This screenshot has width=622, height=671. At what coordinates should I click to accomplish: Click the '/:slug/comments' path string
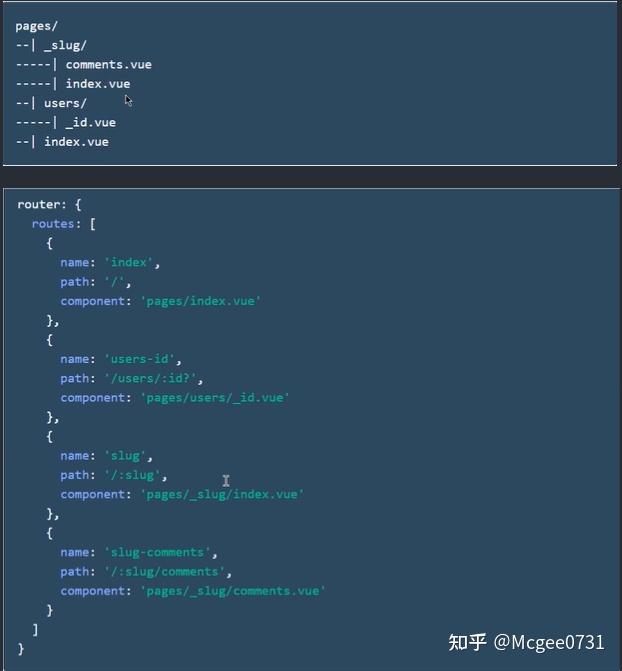165,572
